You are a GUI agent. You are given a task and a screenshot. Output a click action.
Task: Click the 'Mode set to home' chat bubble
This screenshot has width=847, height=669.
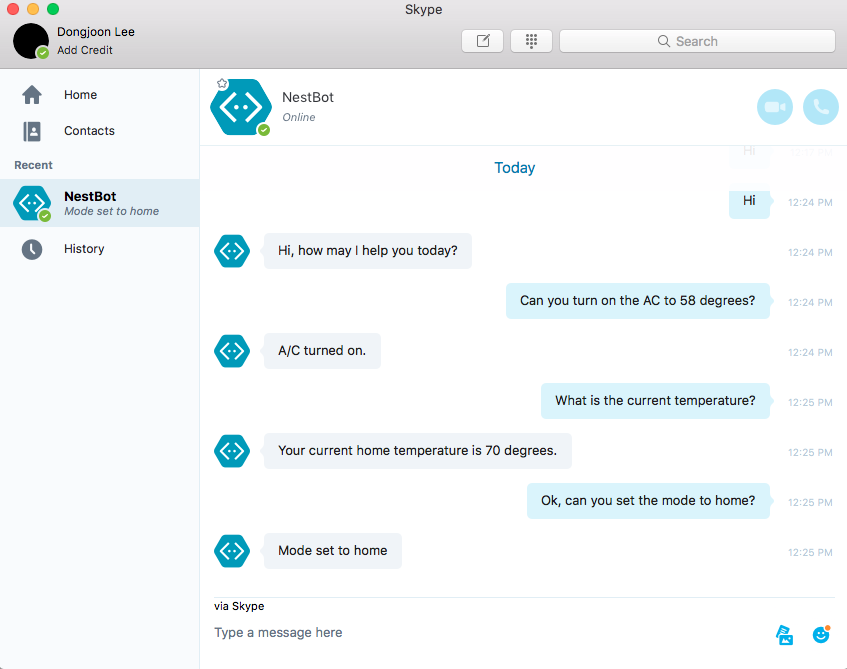pyautogui.click(x=333, y=551)
